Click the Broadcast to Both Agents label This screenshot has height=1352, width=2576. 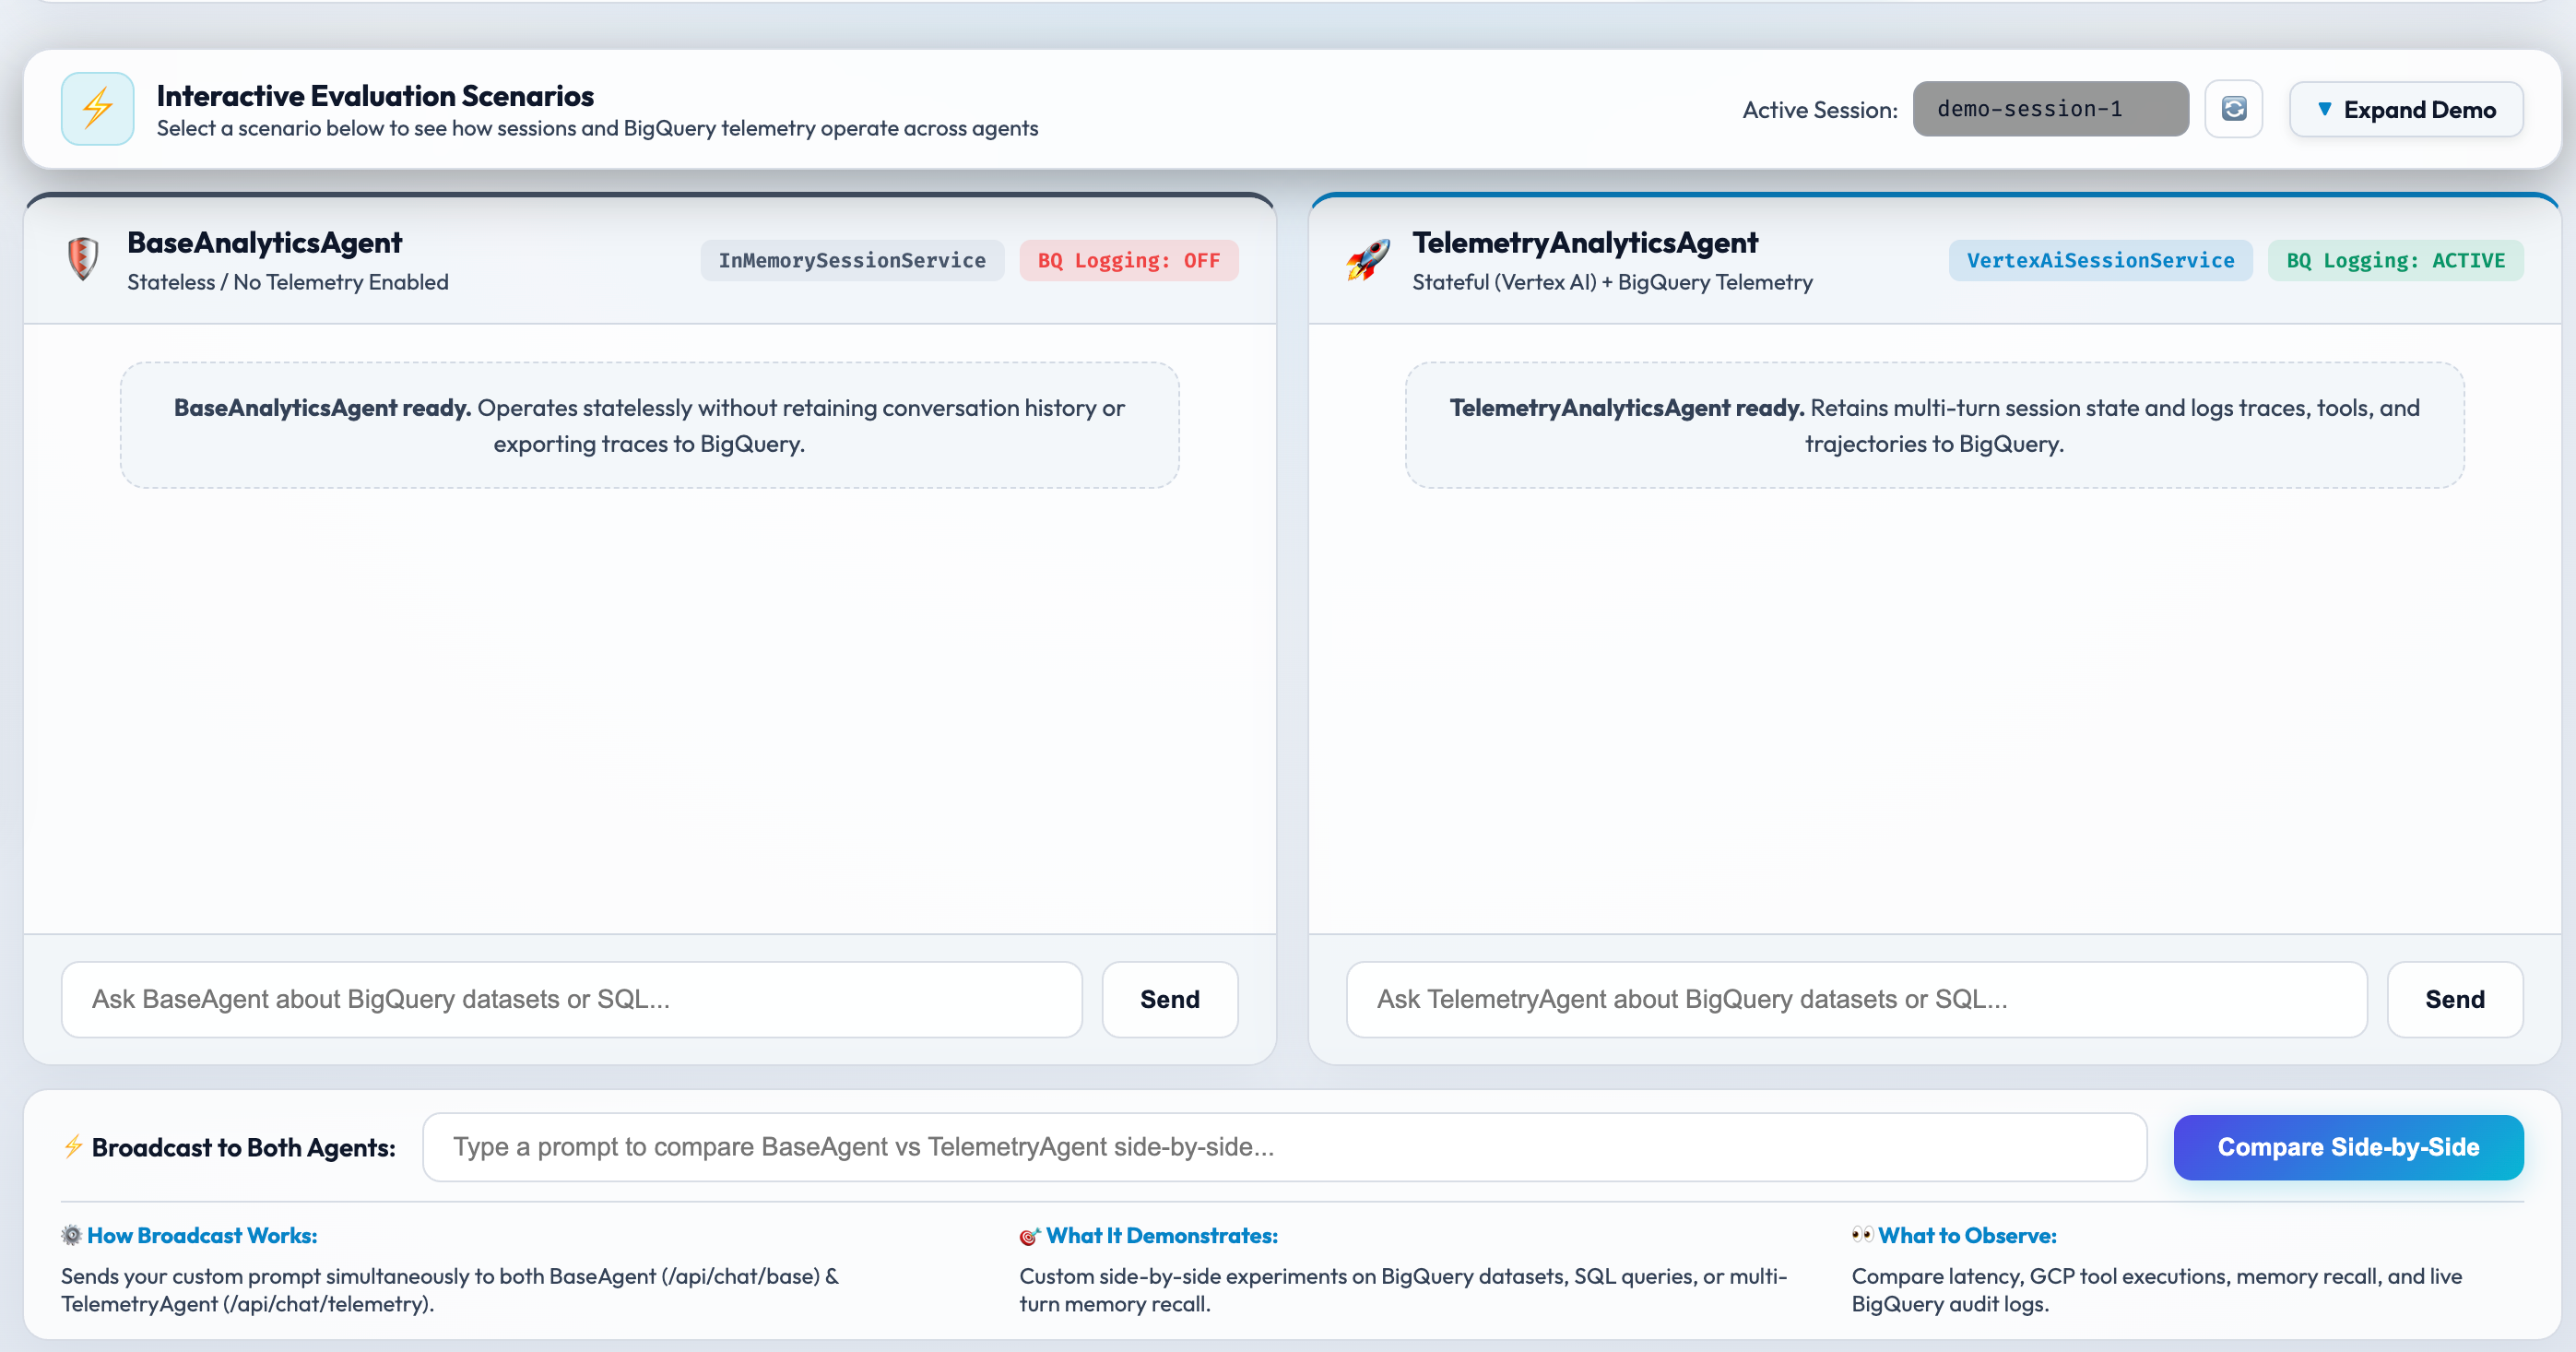coord(243,1147)
